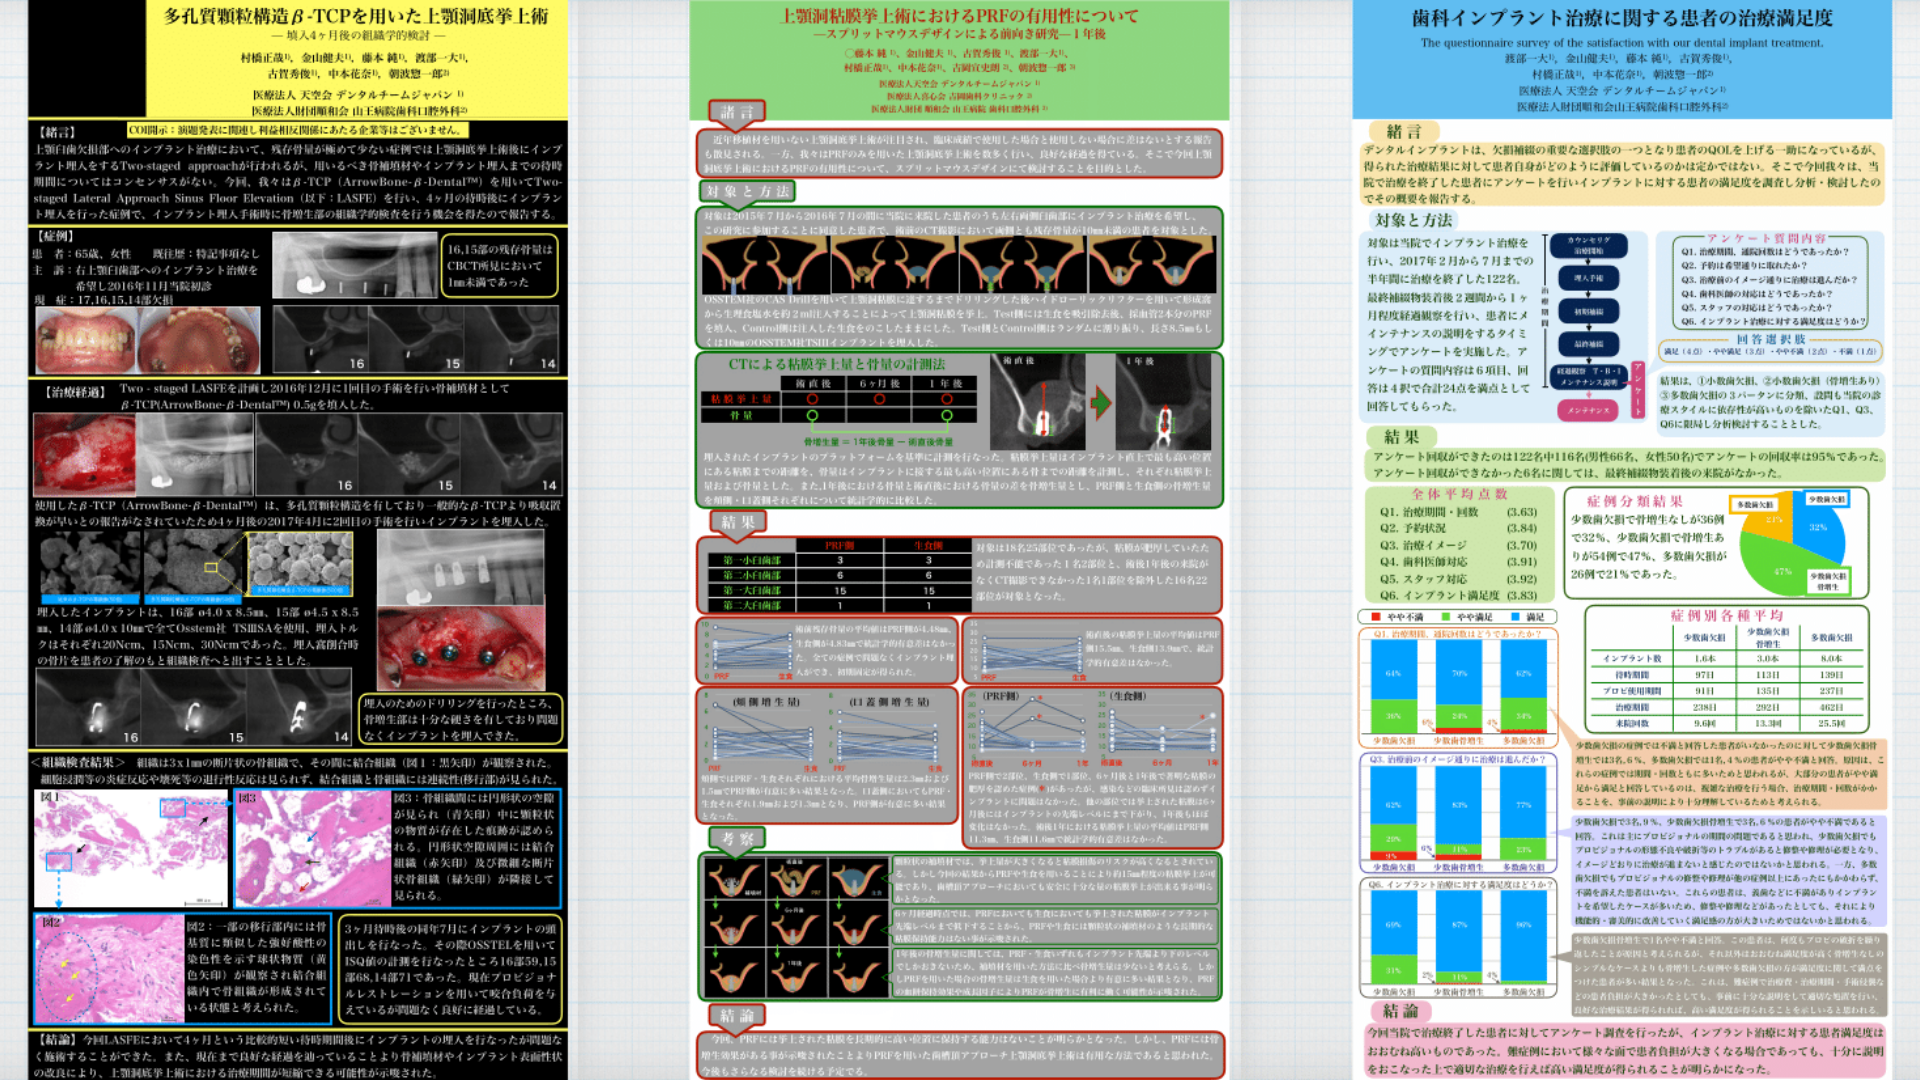Viewport: 1920px width, 1080px height.
Task: Click the カウンセリング flowchart box at top
Action: pyautogui.click(x=1588, y=245)
